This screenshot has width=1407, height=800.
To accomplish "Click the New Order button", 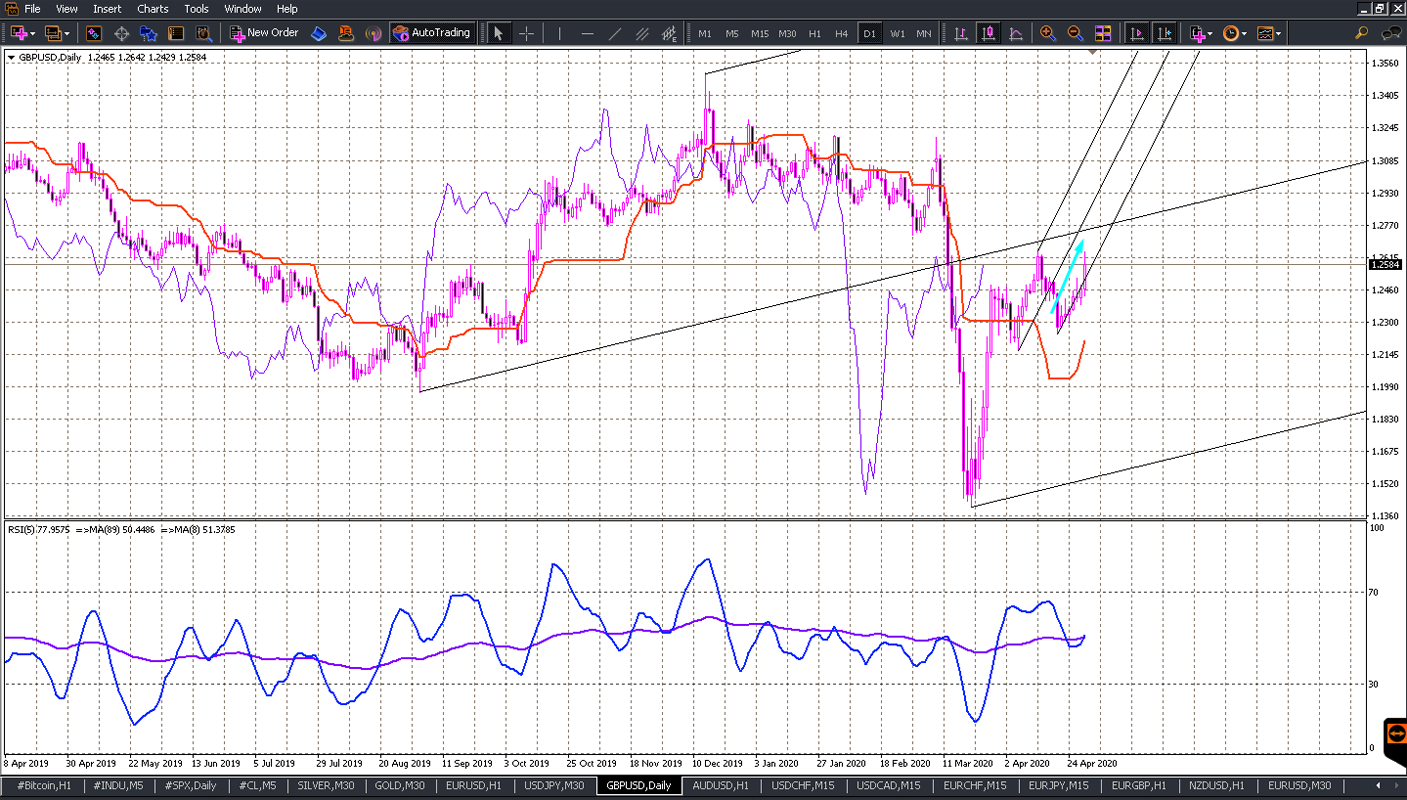I will (265, 33).
